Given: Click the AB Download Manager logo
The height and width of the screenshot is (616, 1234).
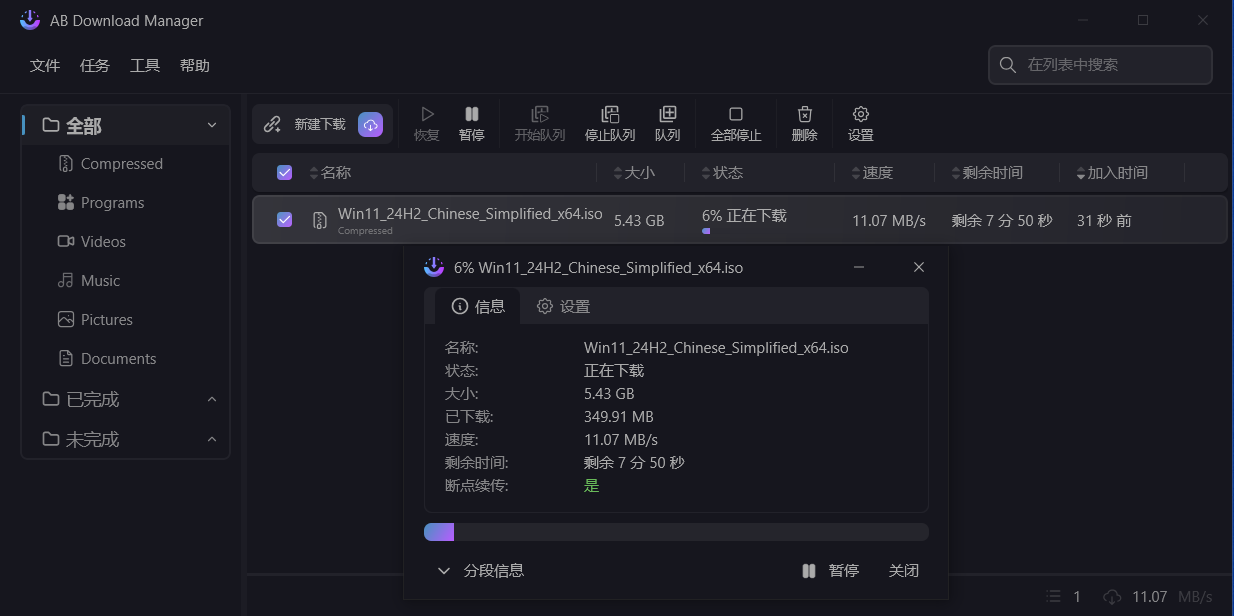Looking at the screenshot, I should (30, 20).
